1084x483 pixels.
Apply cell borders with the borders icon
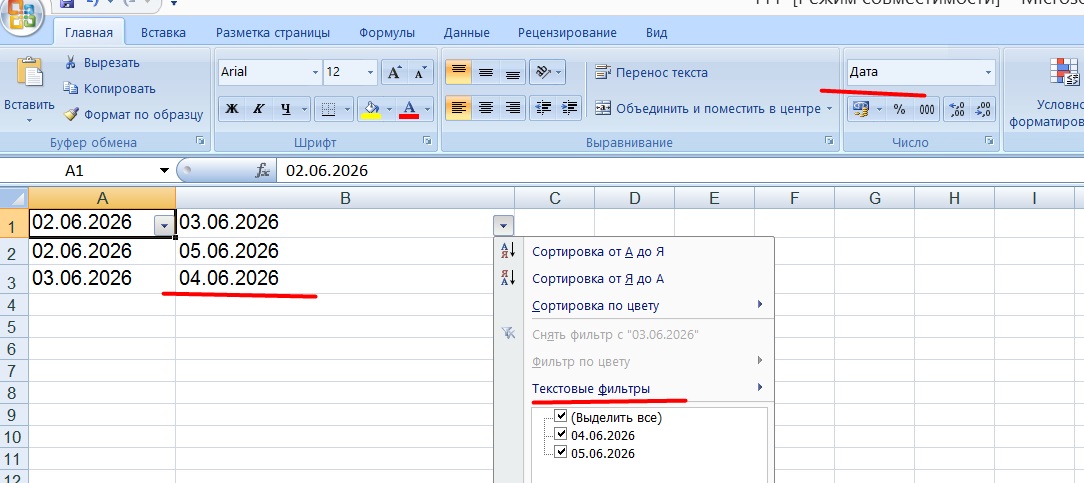(329, 108)
